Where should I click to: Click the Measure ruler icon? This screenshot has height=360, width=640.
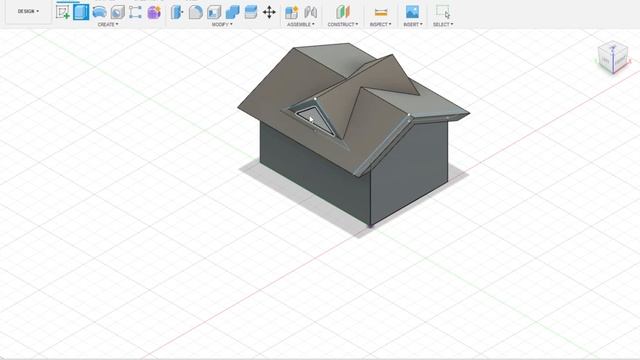tap(380, 12)
